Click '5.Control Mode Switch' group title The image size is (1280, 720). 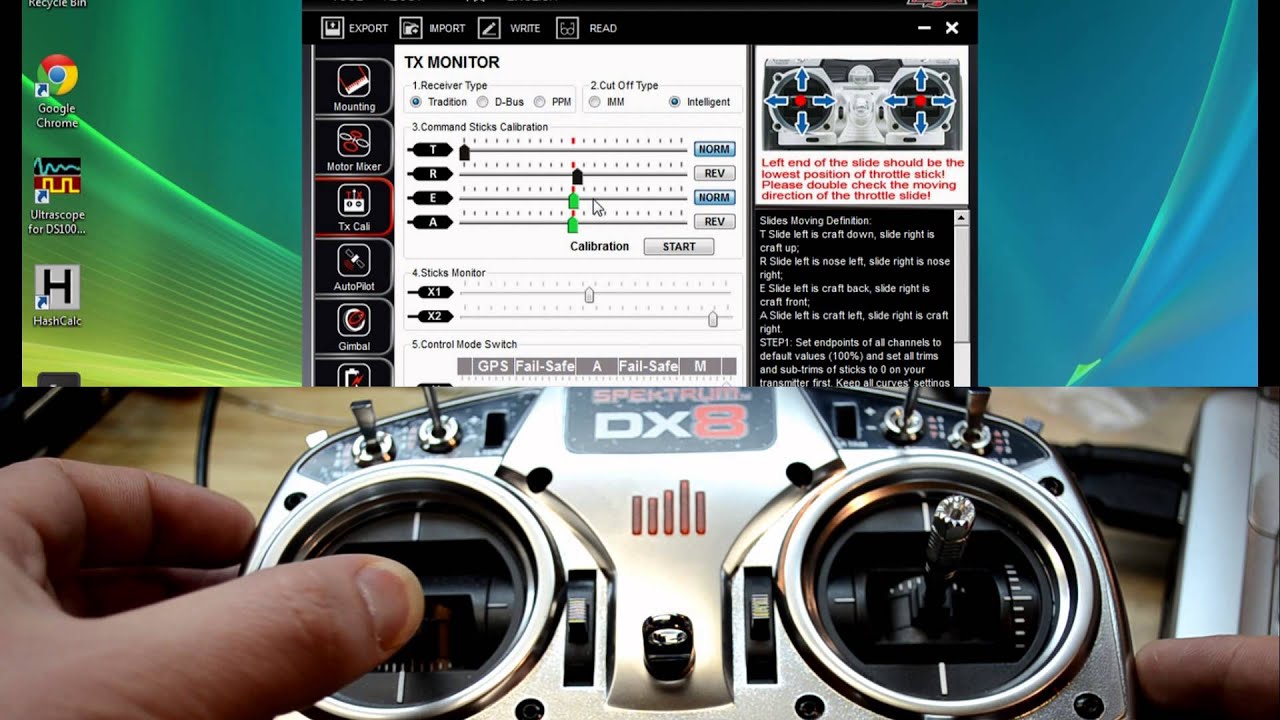(464, 344)
